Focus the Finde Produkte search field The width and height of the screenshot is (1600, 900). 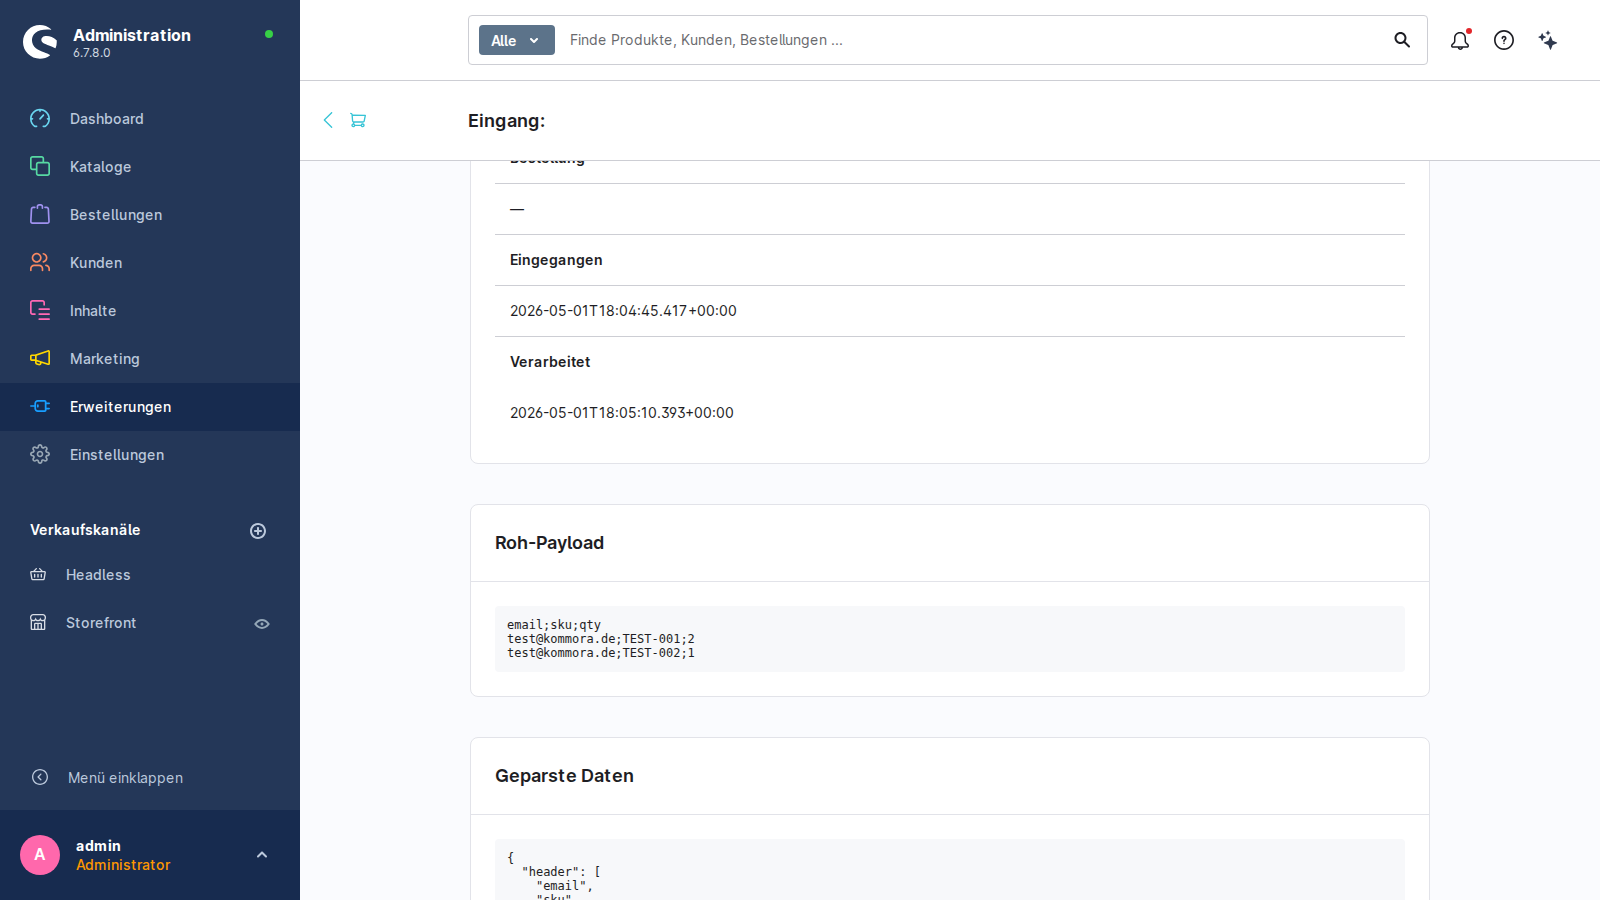click(970, 40)
